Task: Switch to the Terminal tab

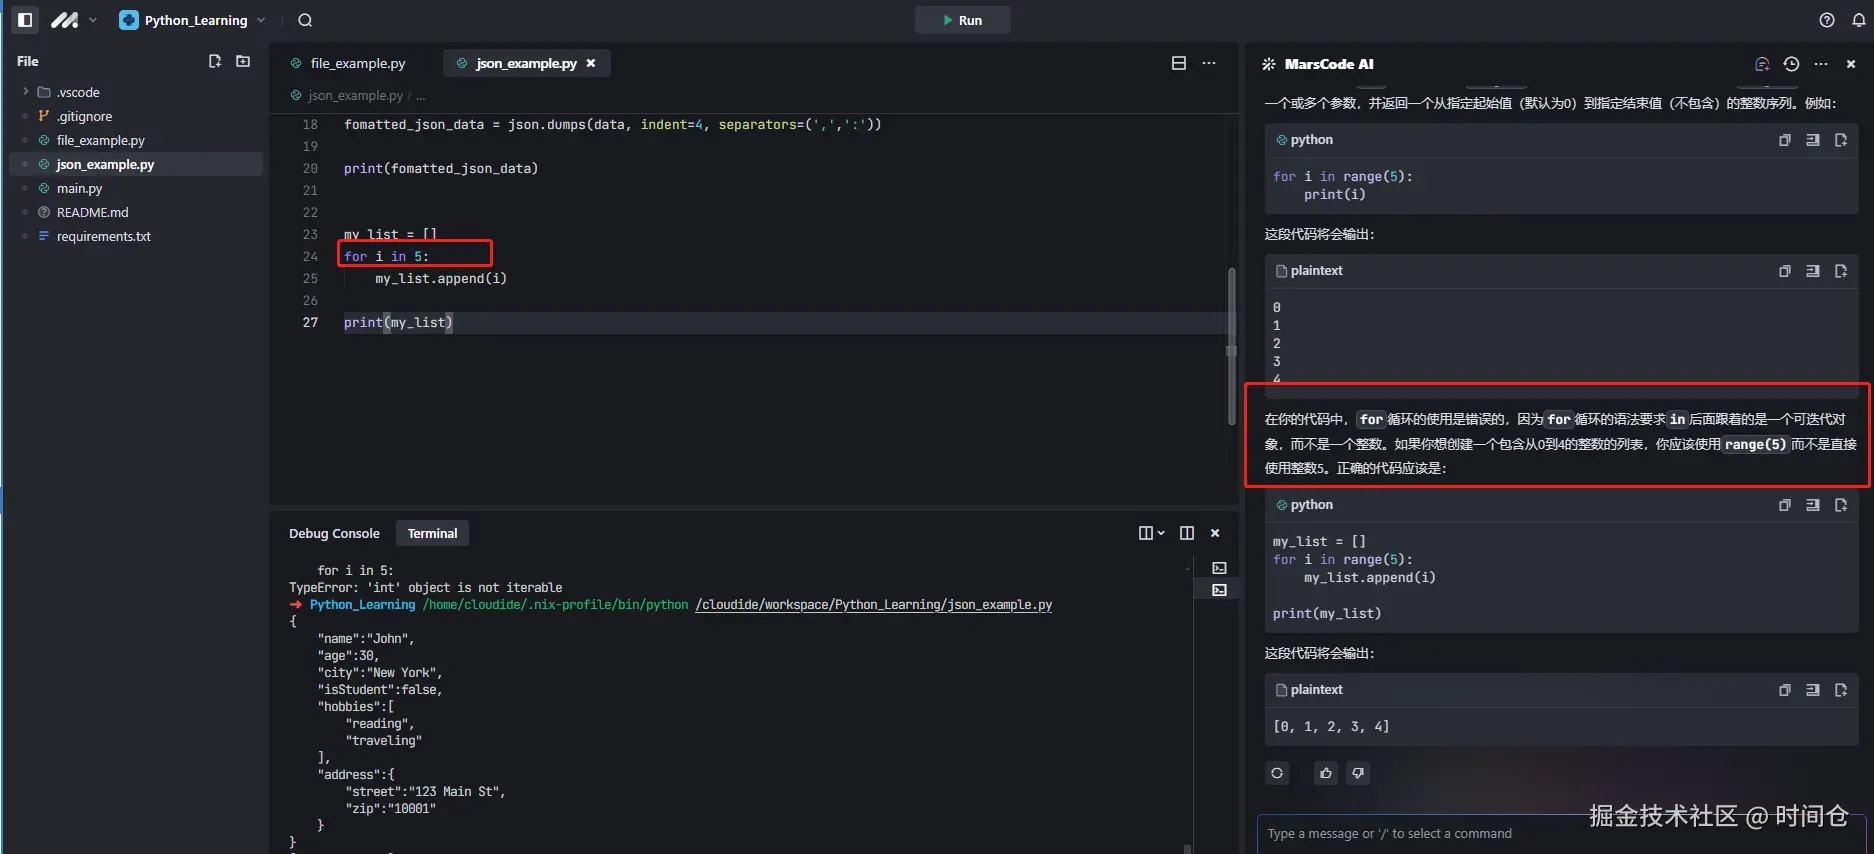Action: (432, 533)
